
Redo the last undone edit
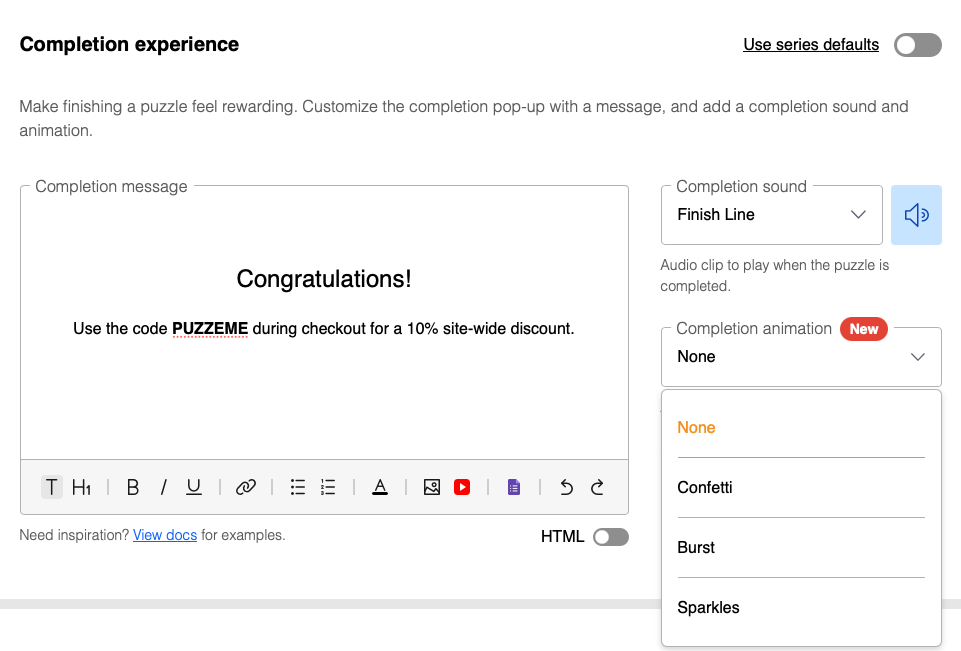click(x=597, y=487)
